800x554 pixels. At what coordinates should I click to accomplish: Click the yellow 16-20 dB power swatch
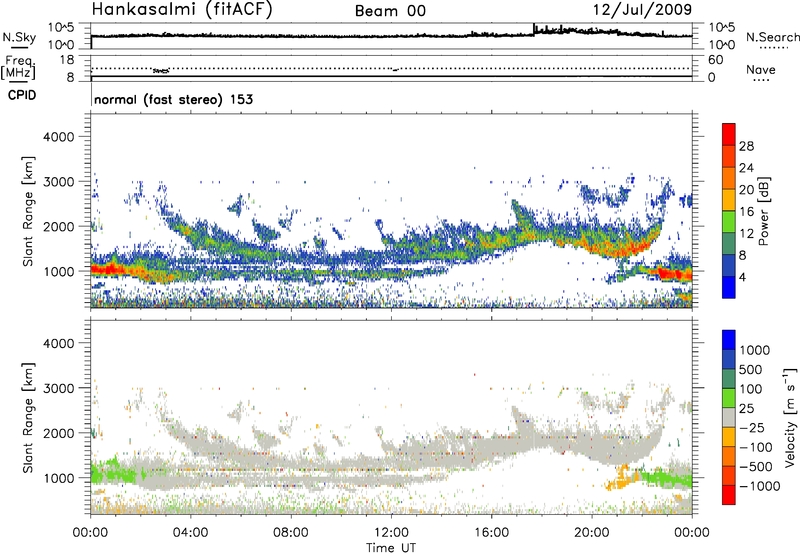point(729,199)
